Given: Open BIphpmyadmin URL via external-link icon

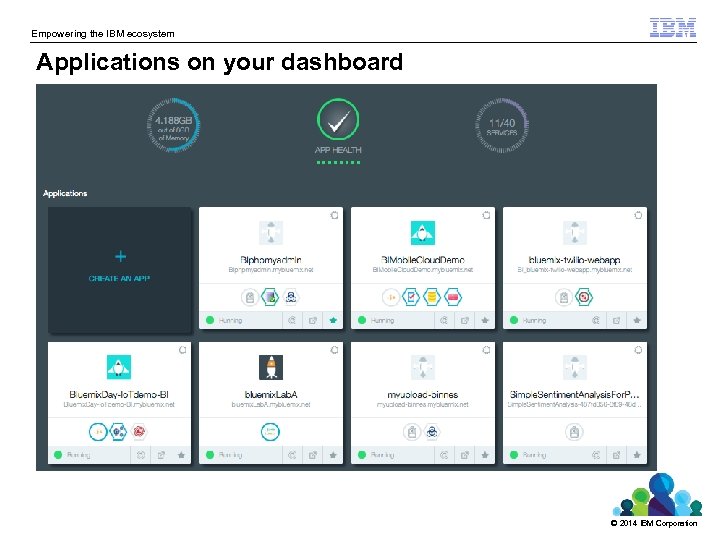Looking at the screenshot, I should pos(313,320).
